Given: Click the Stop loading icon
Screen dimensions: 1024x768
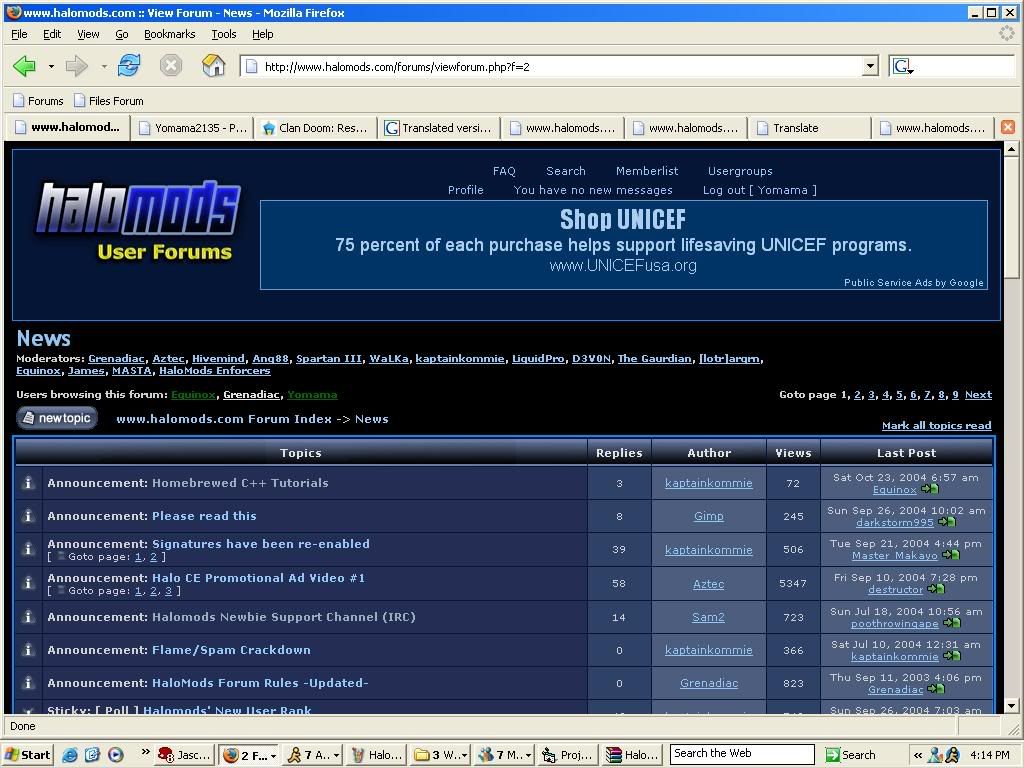Looking at the screenshot, I should 171,65.
